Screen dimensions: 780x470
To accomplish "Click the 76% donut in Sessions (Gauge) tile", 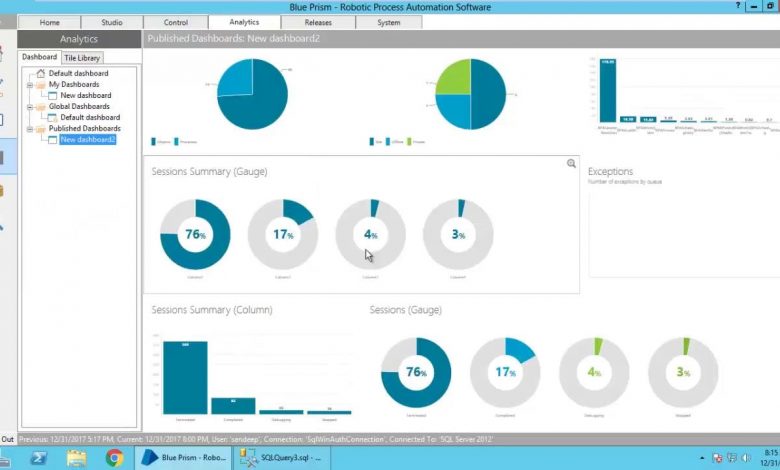I will point(416,373).
